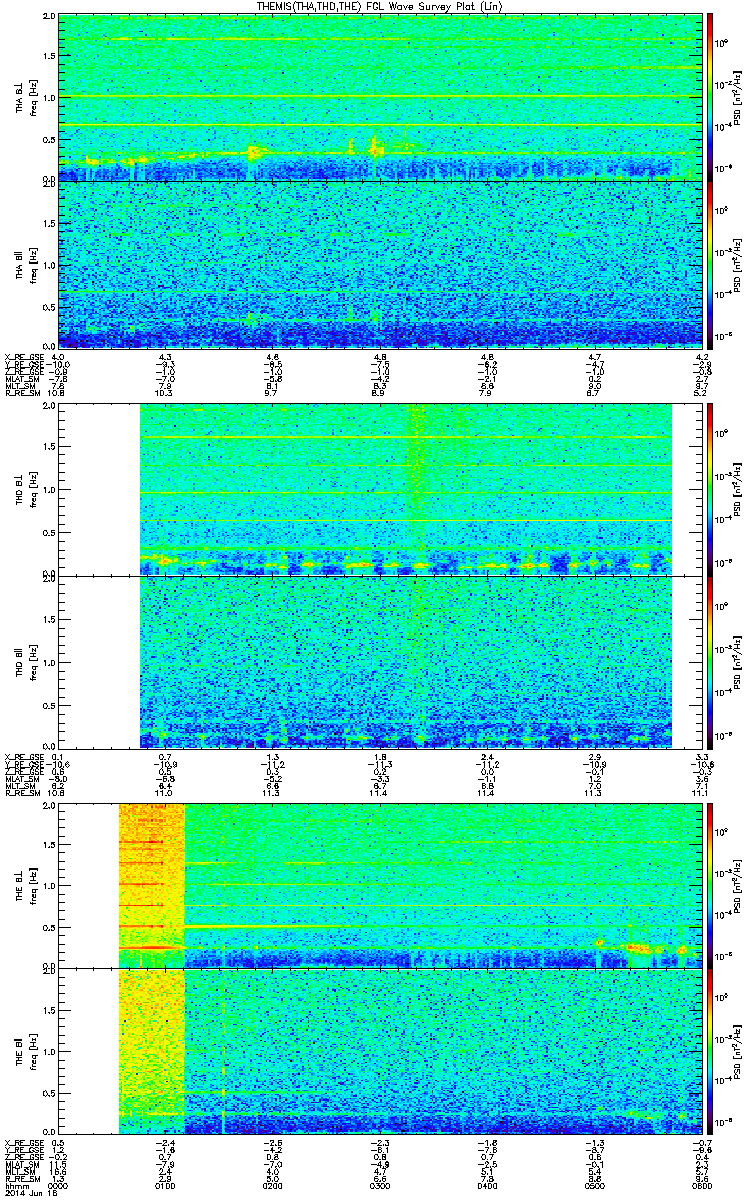
Task: Click the color bar beside THA B-parallel panel
Action: (x=709, y=264)
